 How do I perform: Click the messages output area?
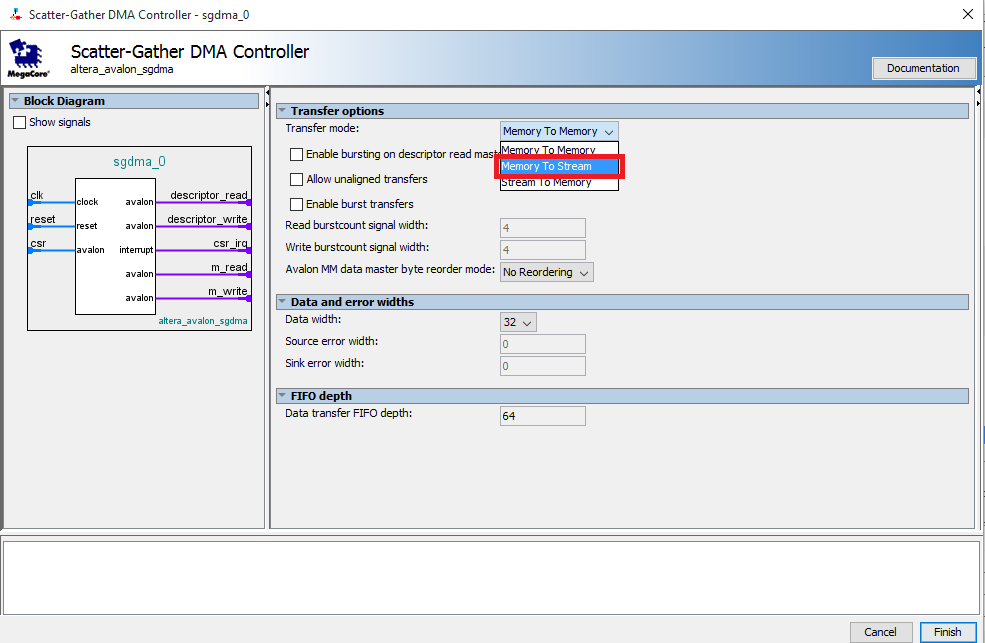pyautogui.click(x=491, y=578)
